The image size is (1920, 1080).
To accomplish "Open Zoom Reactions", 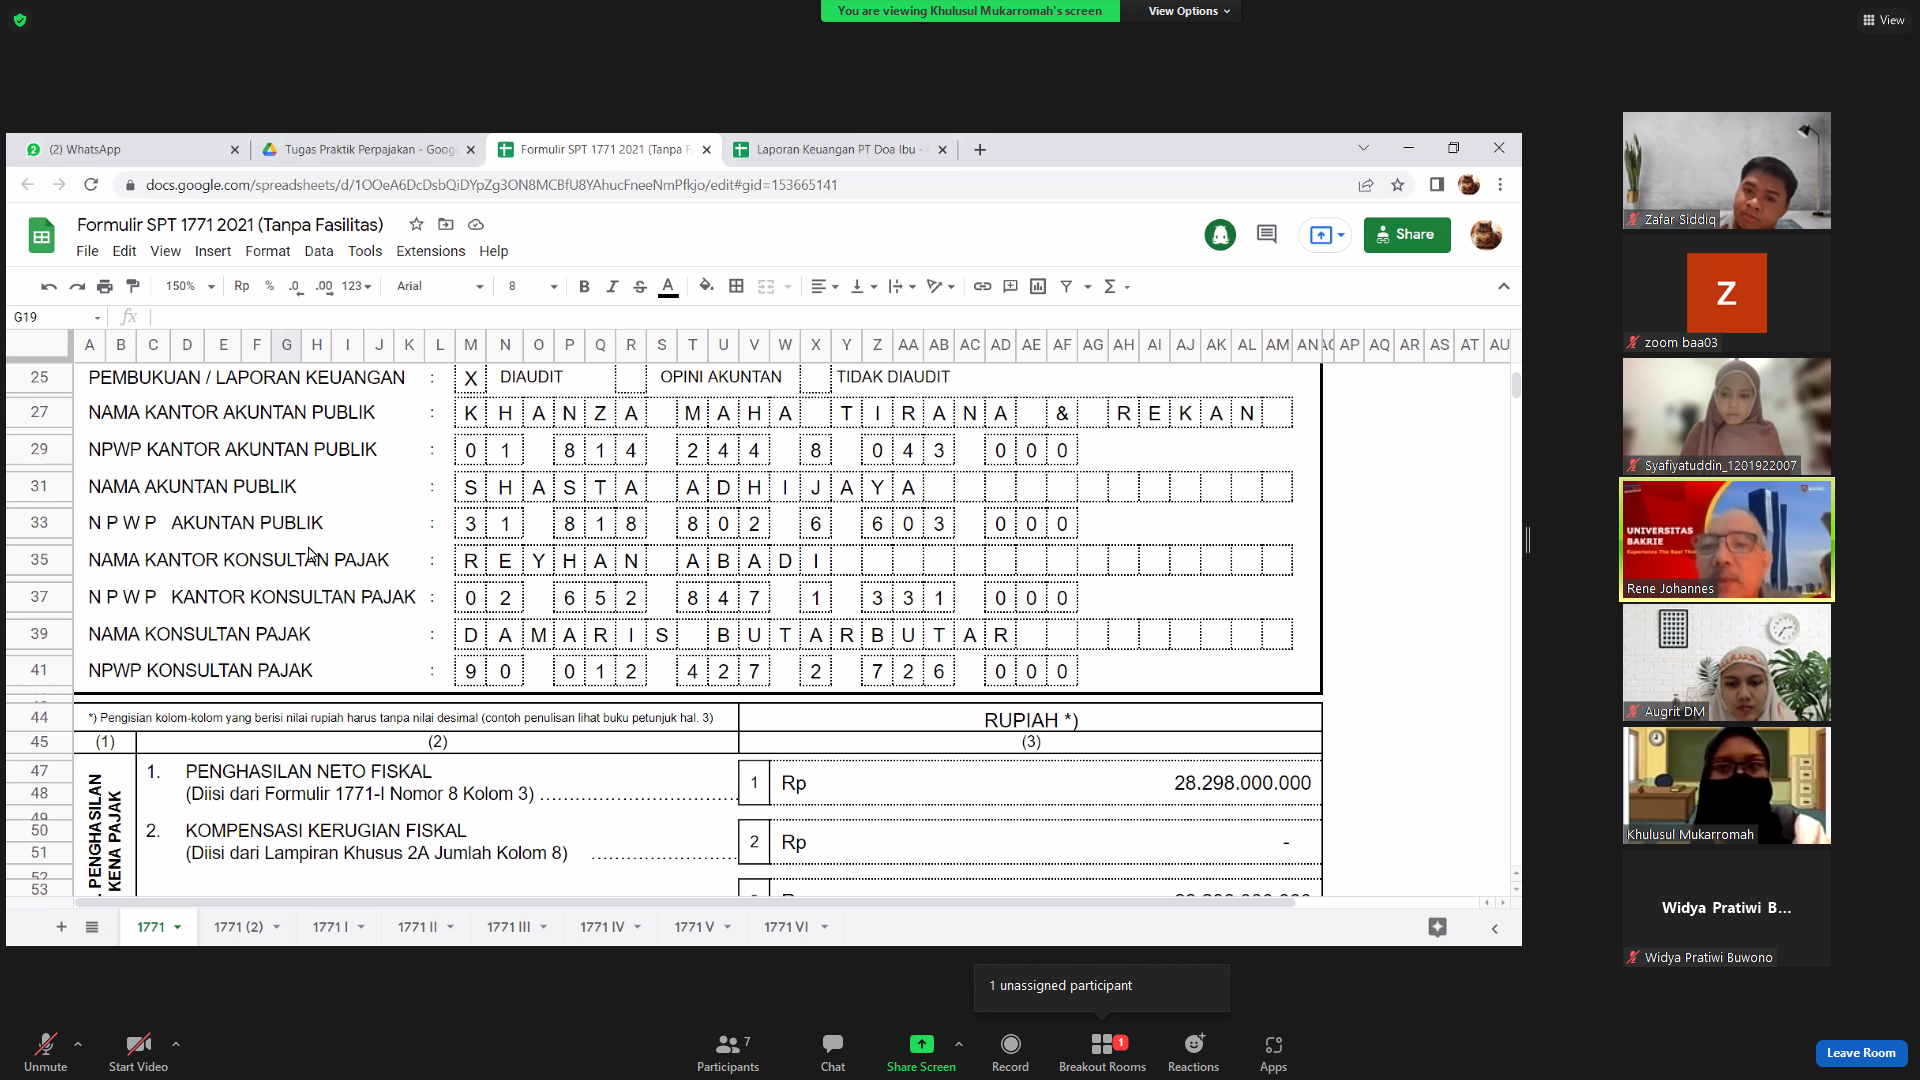I will click(1193, 1052).
